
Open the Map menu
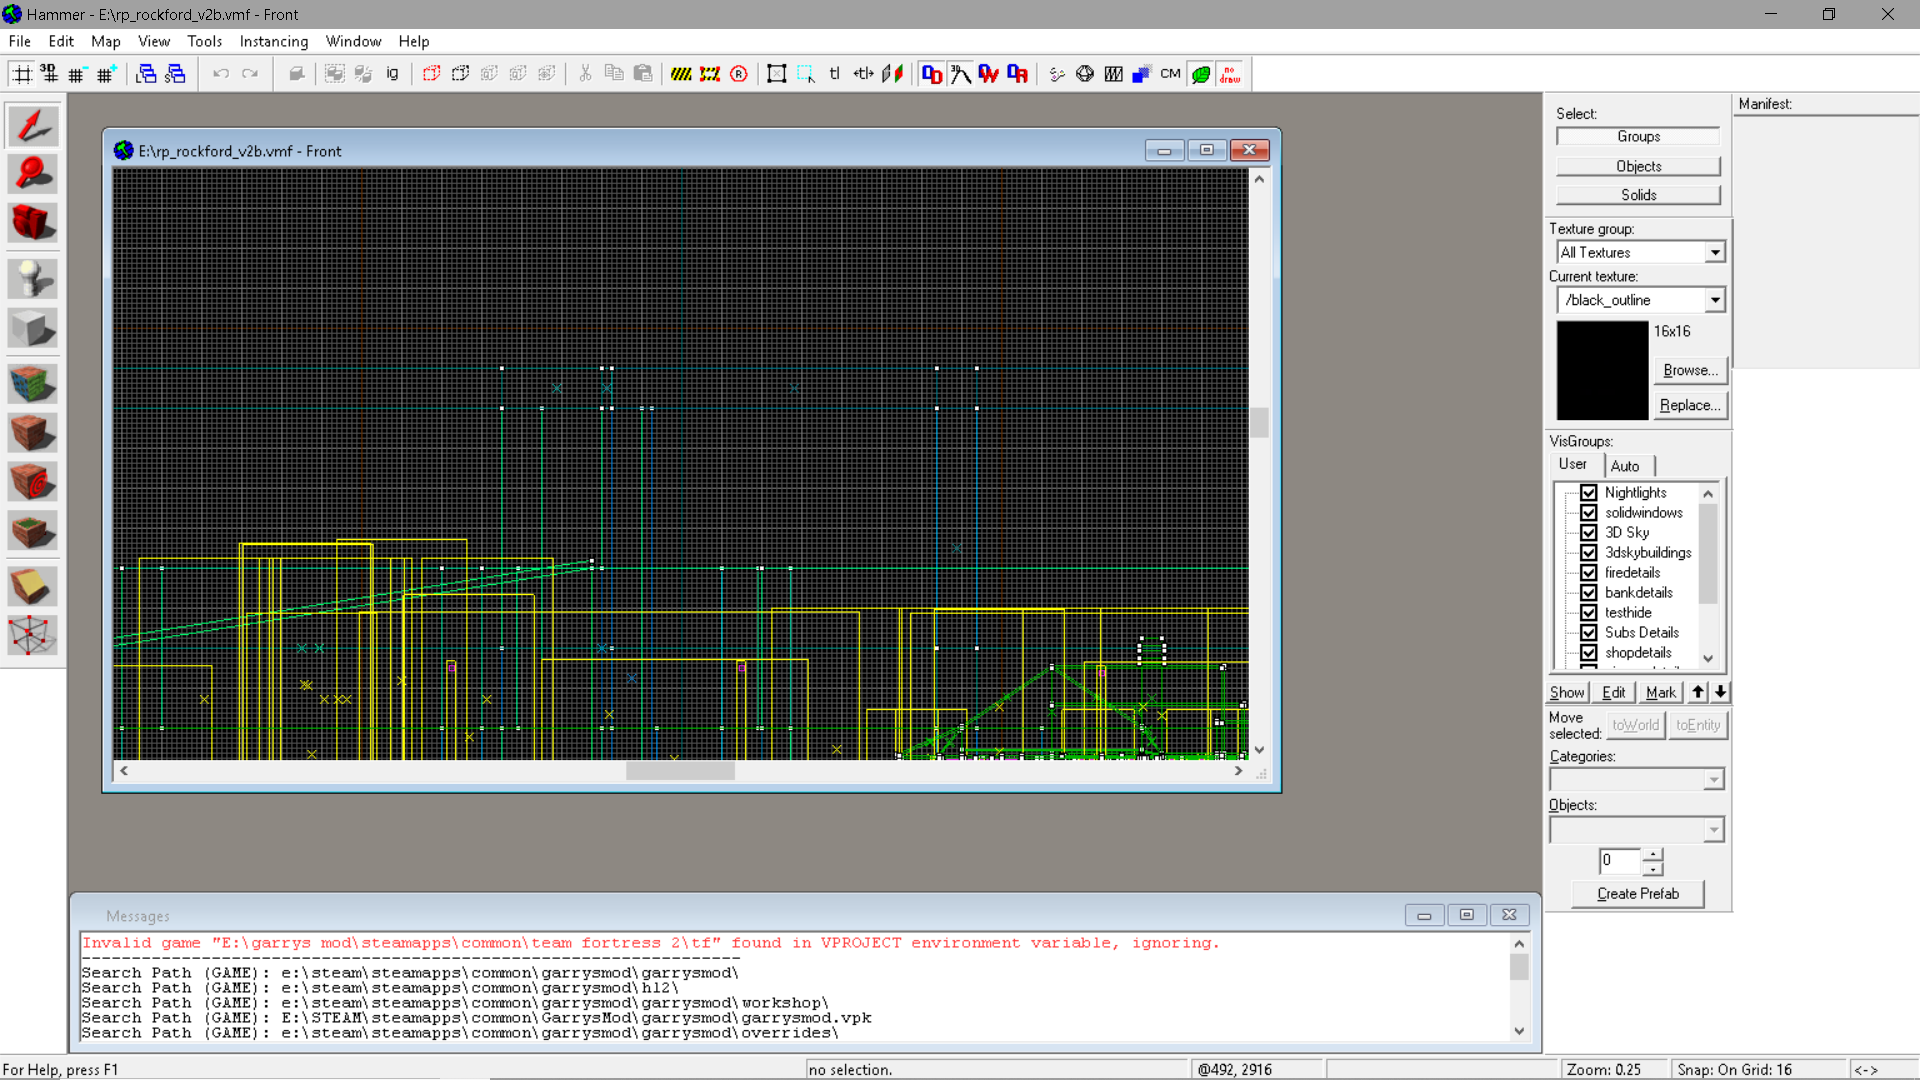click(x=105, y=41)
